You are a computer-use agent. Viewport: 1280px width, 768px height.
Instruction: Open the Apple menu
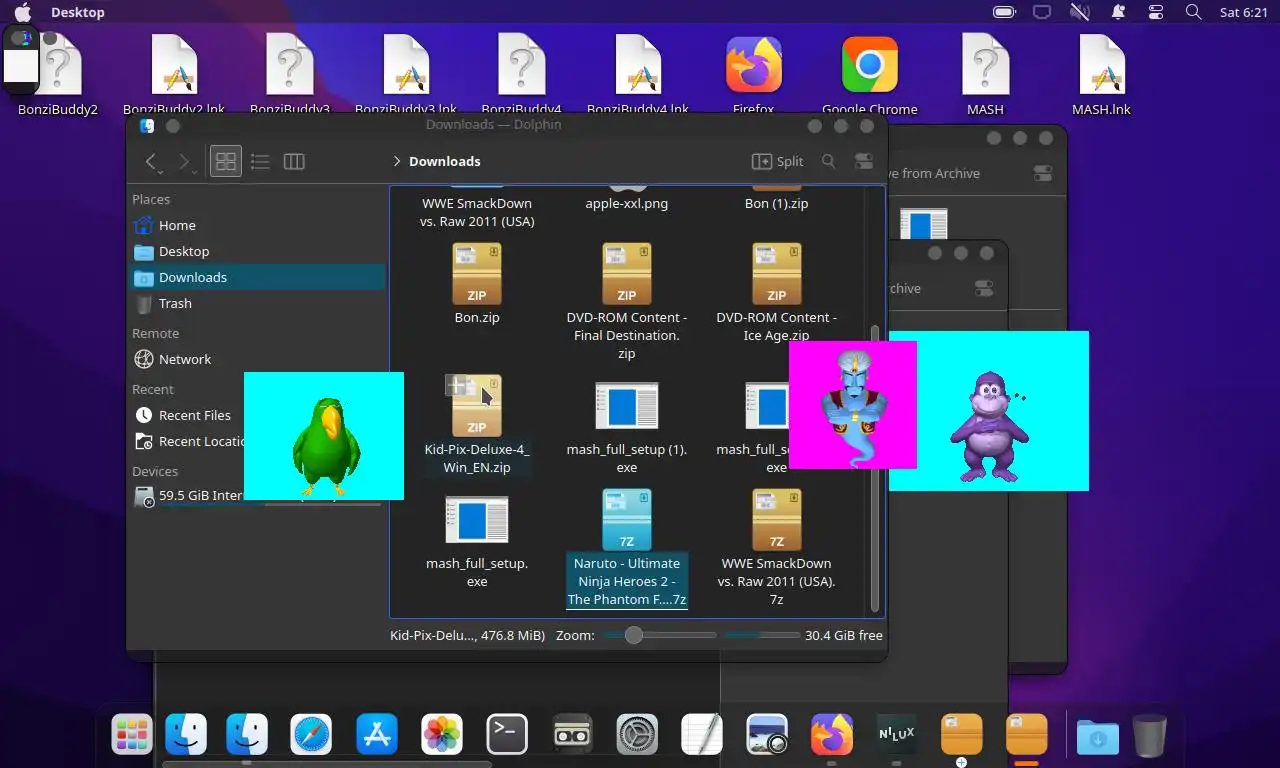[x=22, y=12]
